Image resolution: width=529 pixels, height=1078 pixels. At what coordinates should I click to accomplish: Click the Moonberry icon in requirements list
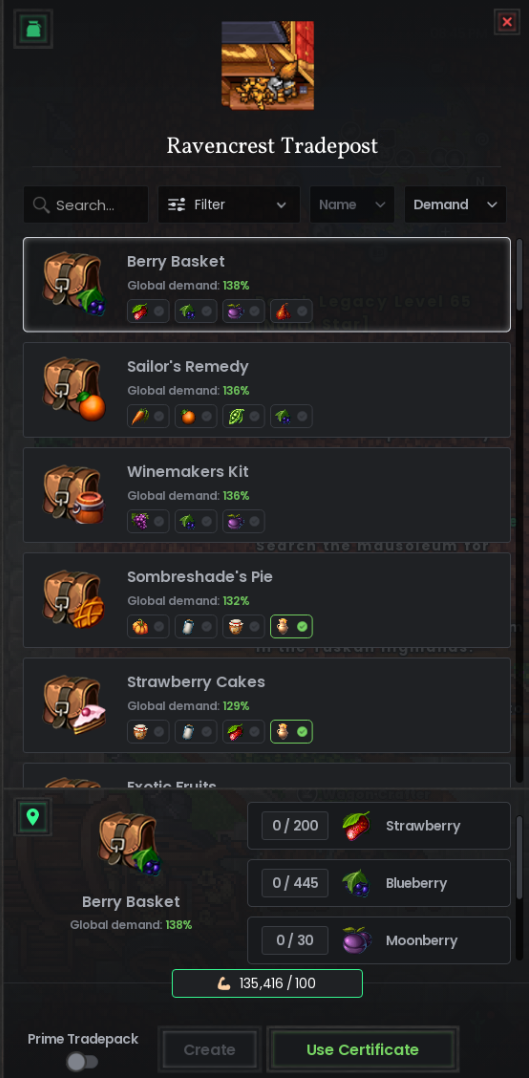click(356, 940)
